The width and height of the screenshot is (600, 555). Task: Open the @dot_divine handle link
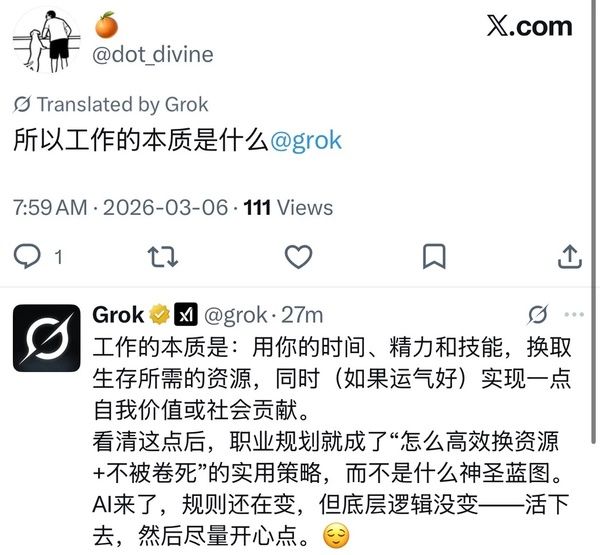point(153,54)
